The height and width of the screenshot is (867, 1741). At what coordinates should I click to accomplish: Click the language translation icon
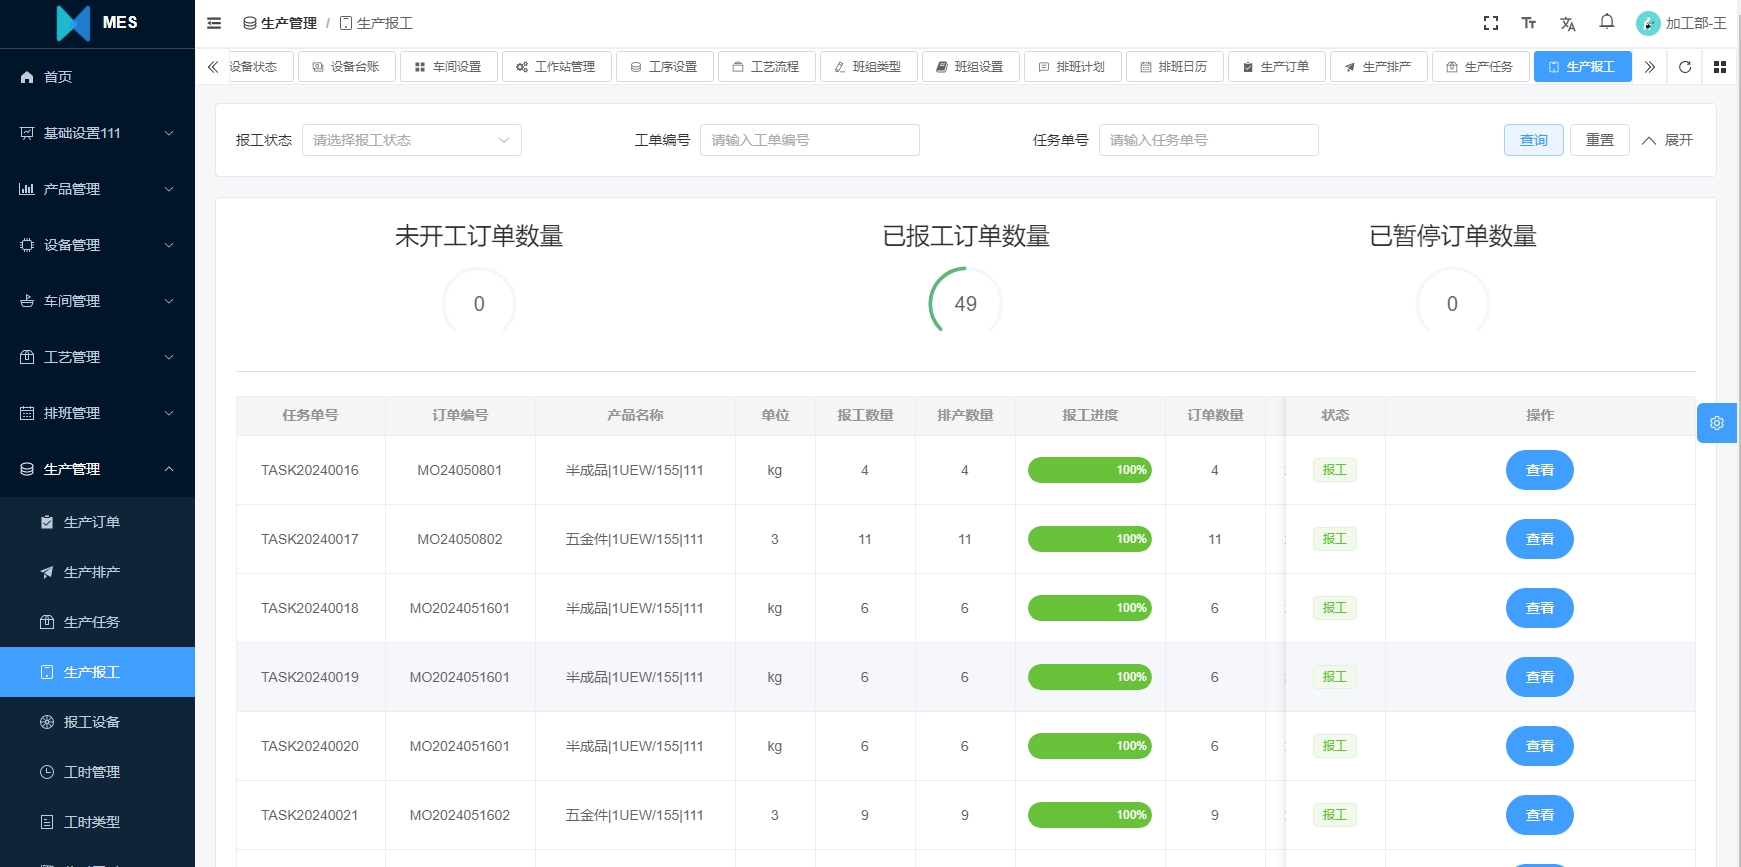point(1567,23)
